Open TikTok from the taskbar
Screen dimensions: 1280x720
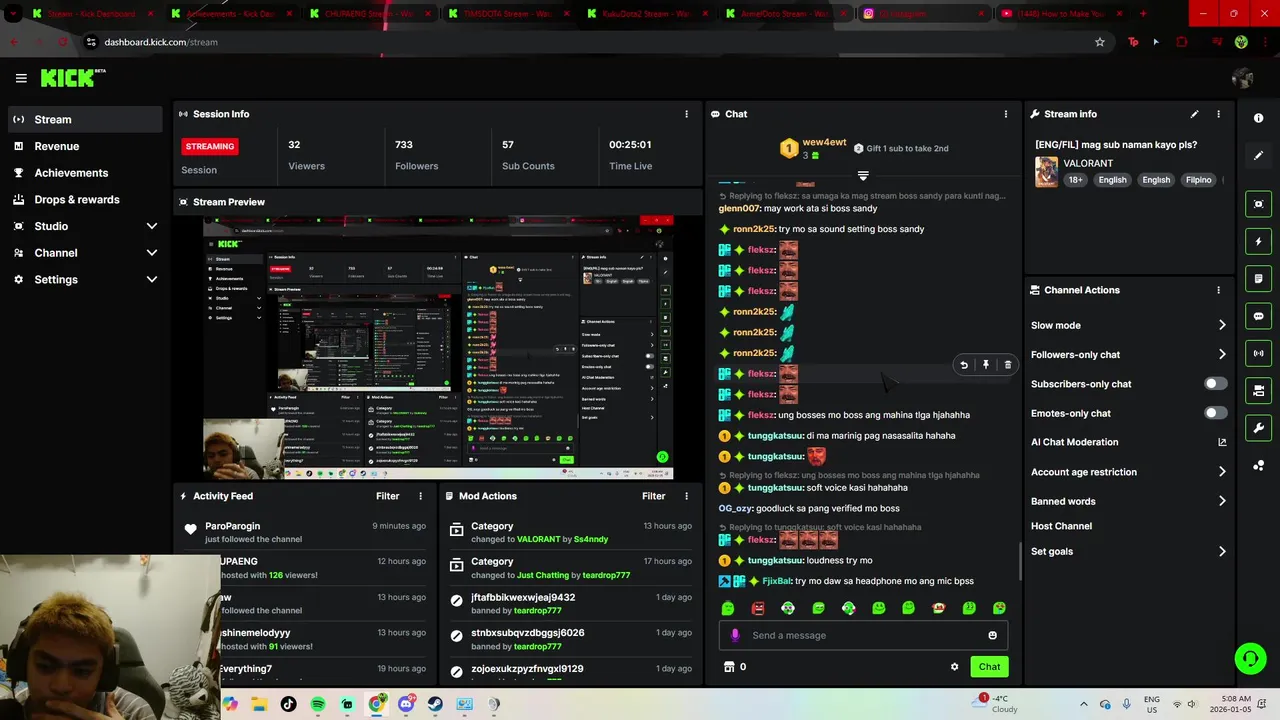point(289,704)
